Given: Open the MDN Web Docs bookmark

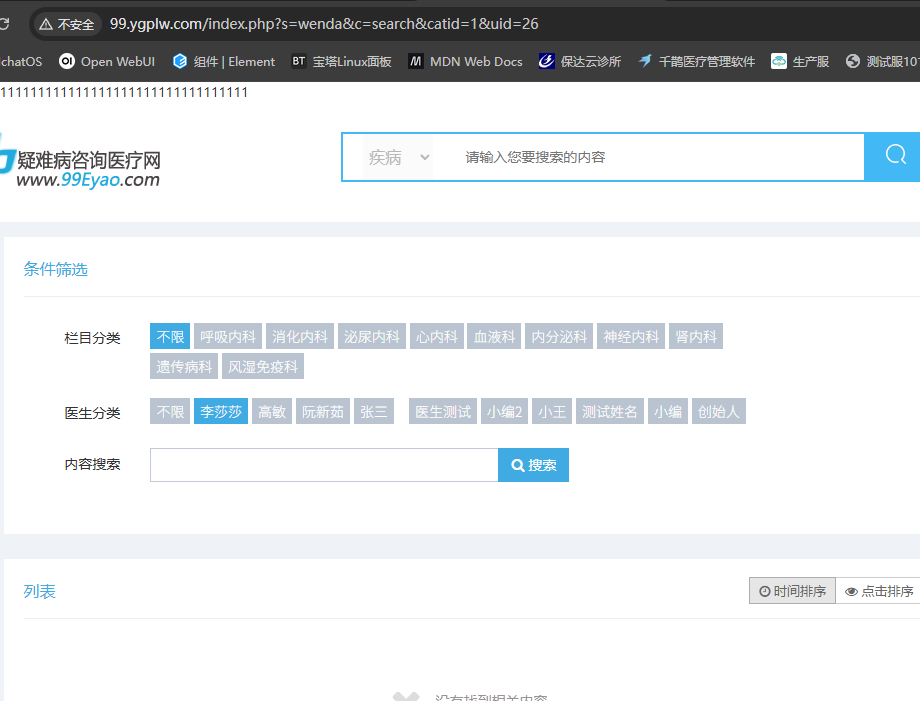Looking at the screenshot, I should (465, 61).
